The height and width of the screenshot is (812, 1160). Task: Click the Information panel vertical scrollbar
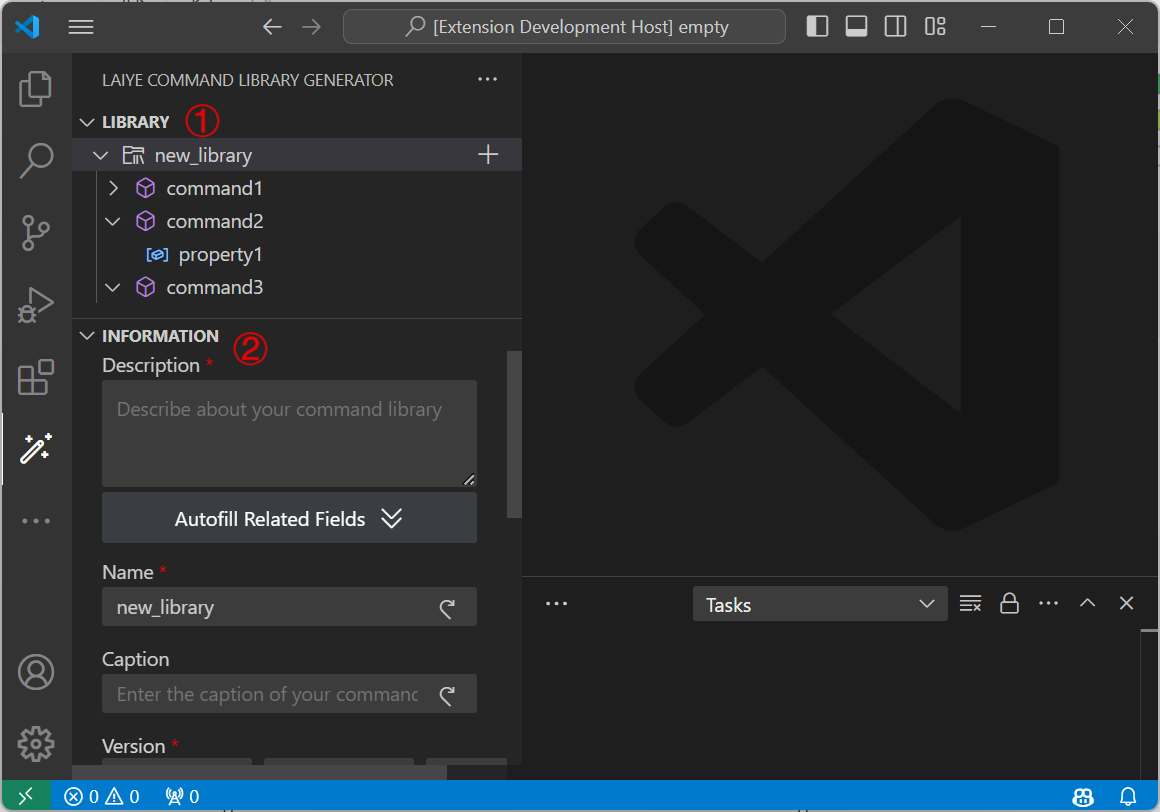click(x=514, y=435)
